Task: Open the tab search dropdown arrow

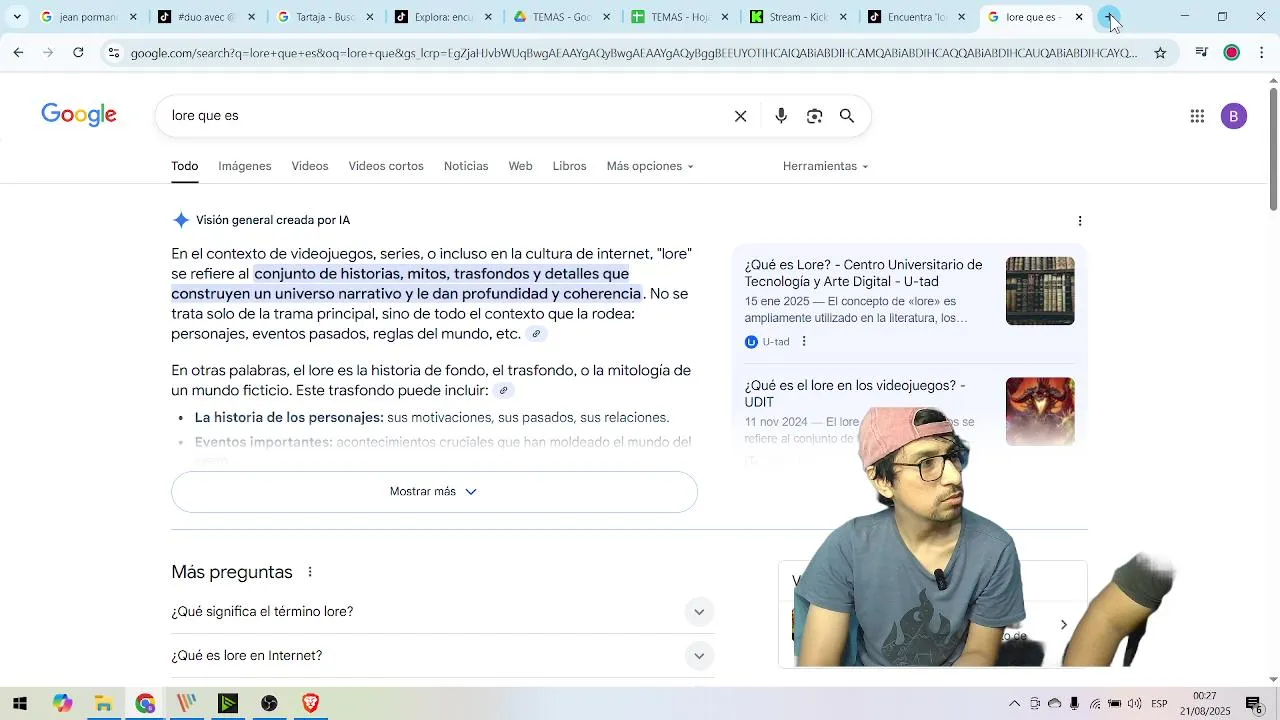Action: 17,17
